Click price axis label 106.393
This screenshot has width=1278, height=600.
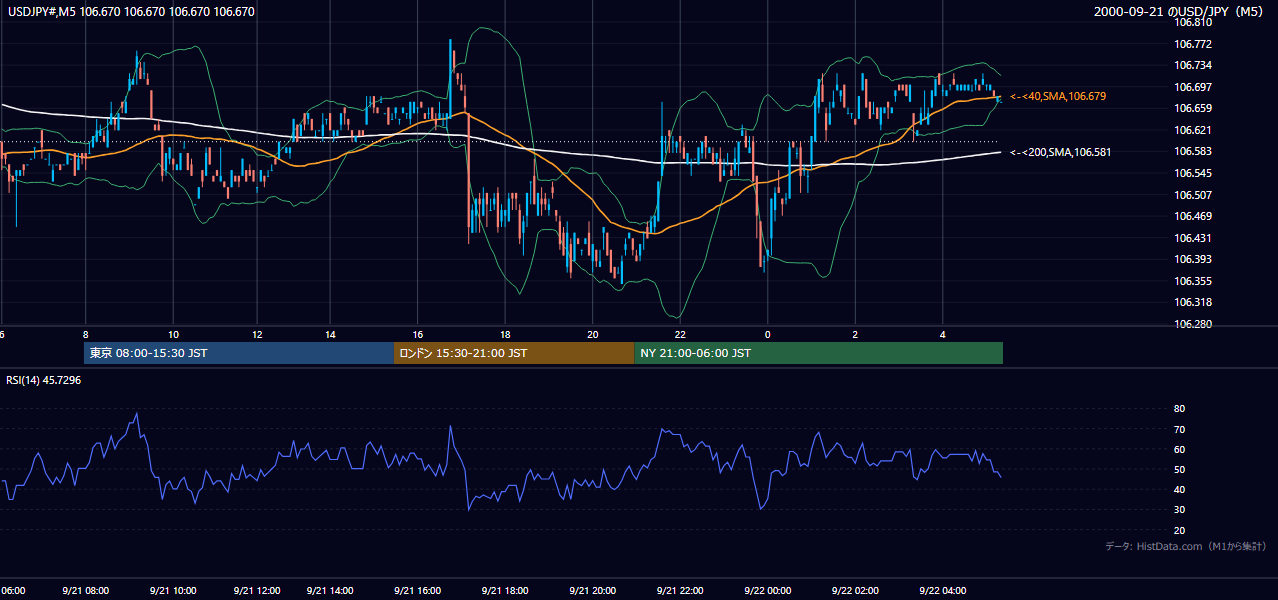click(1193, 259)
